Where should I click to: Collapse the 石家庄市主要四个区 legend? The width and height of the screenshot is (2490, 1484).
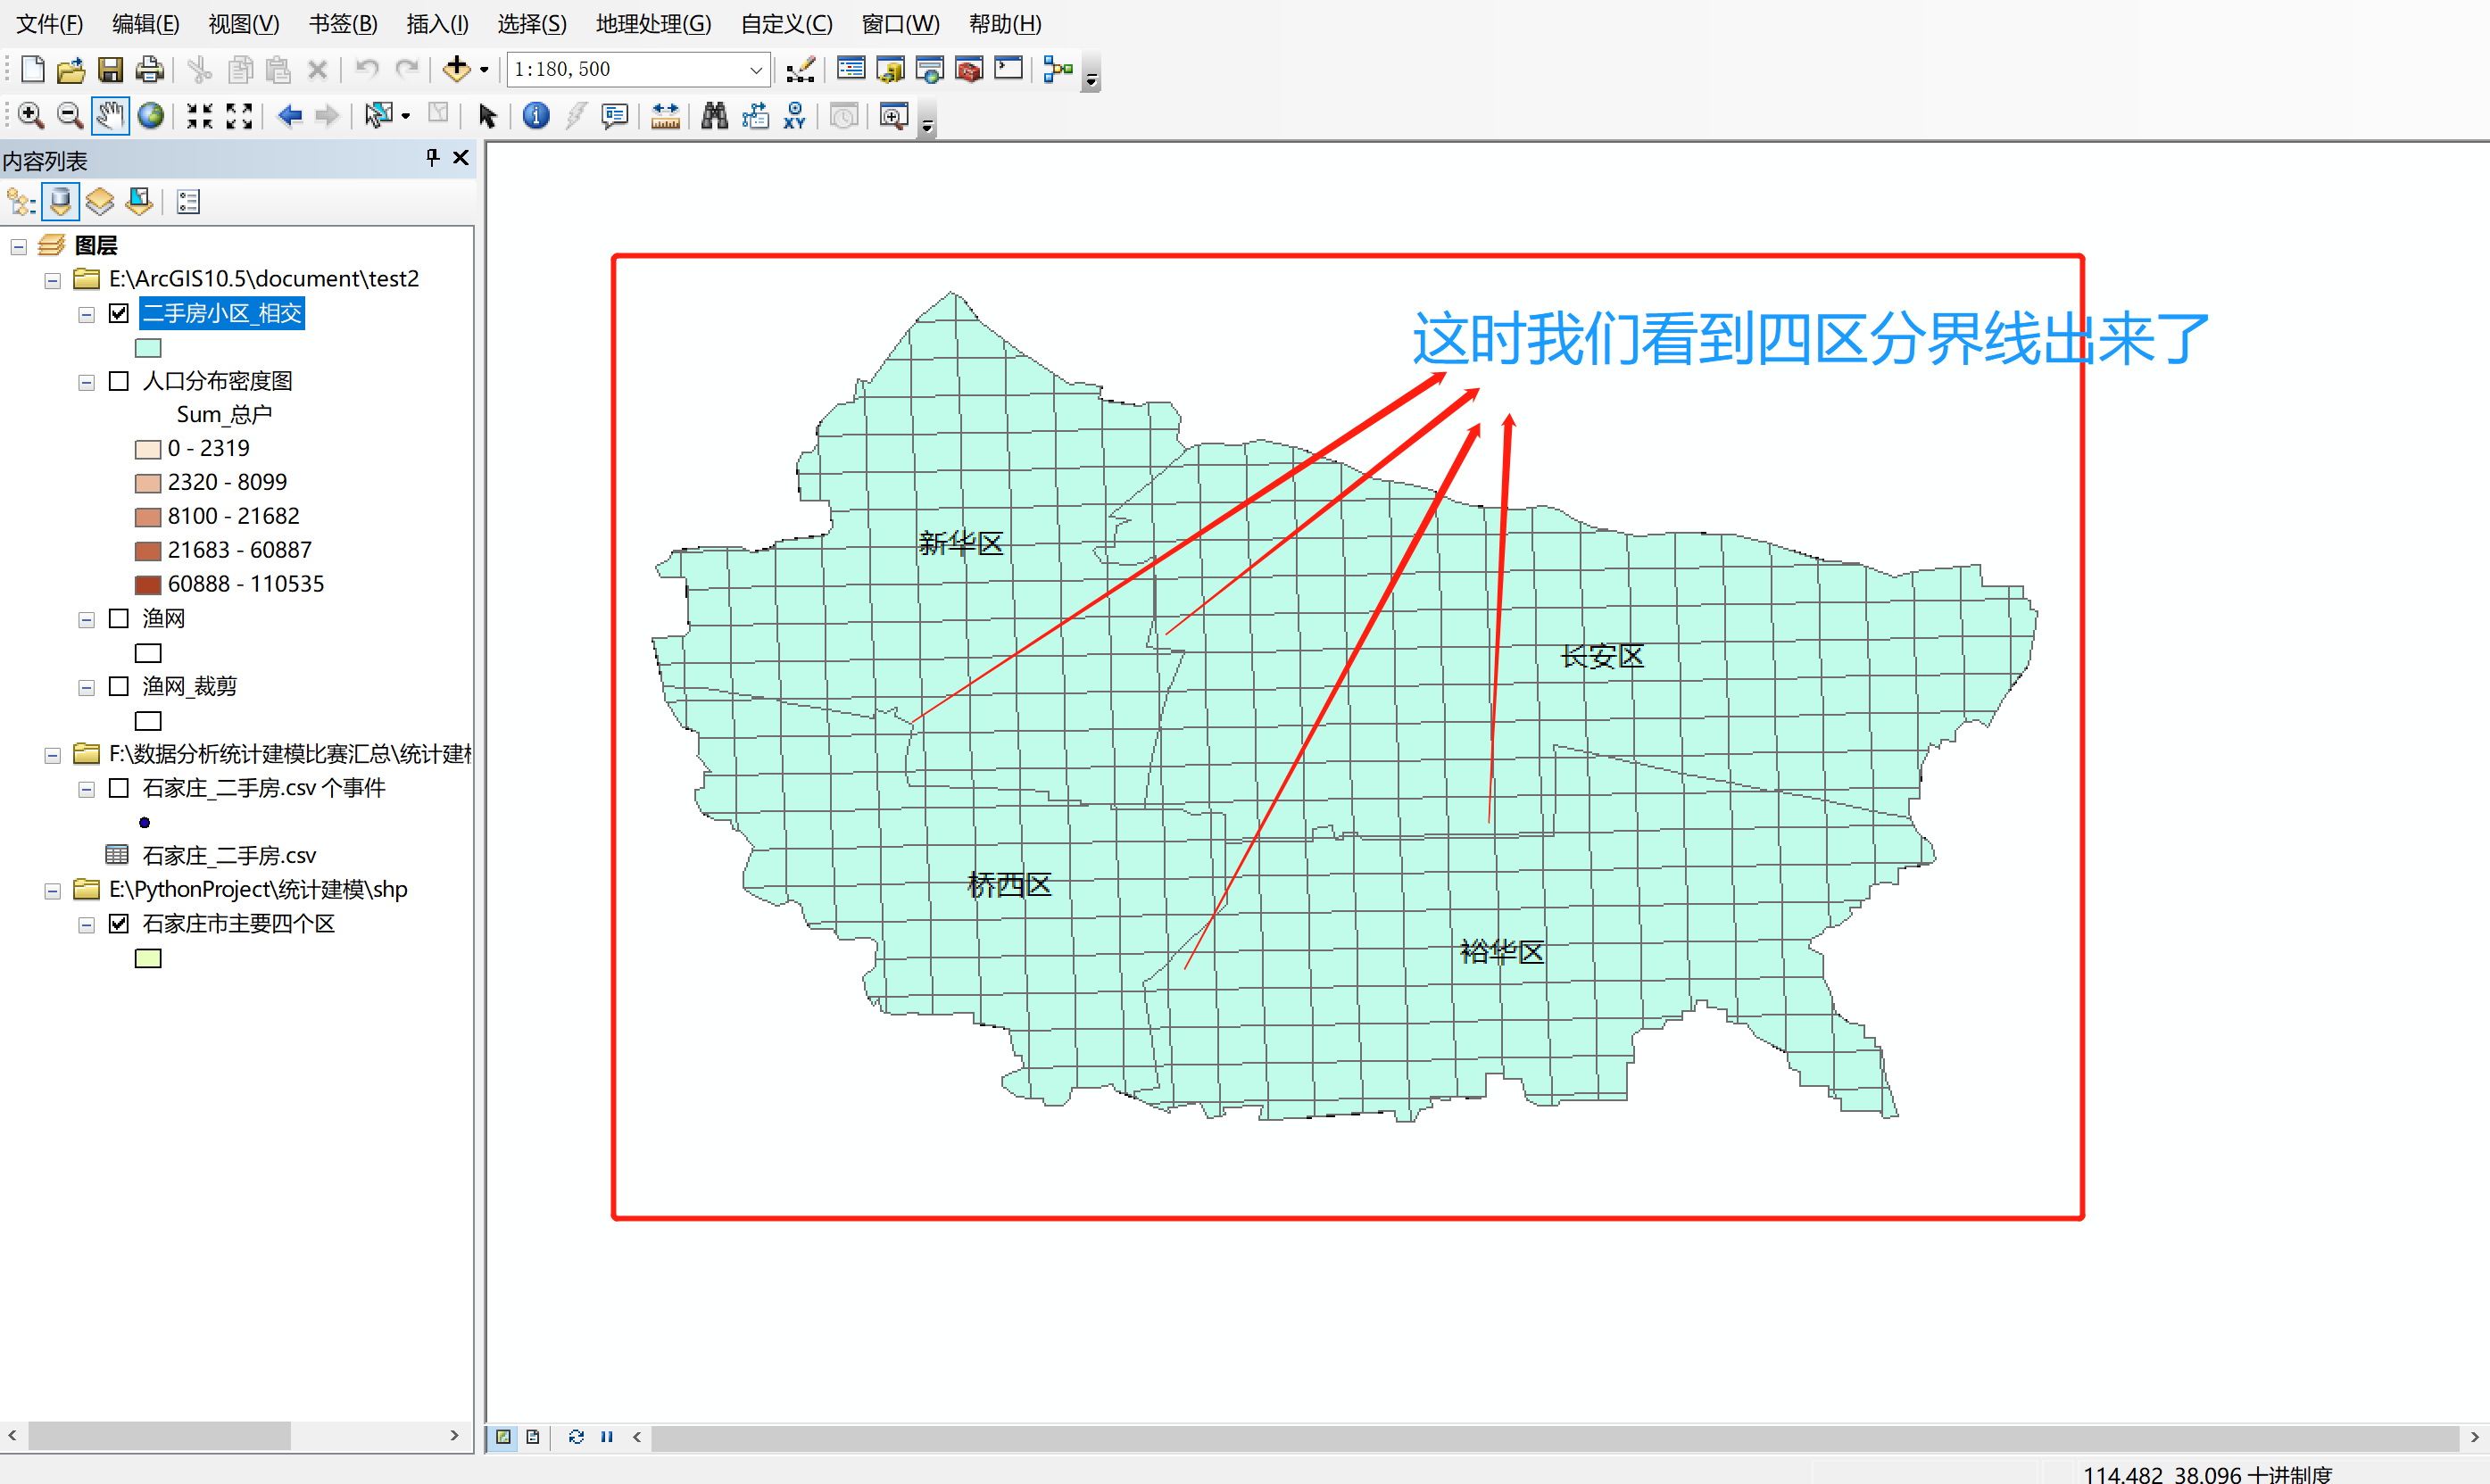point(87,924)
